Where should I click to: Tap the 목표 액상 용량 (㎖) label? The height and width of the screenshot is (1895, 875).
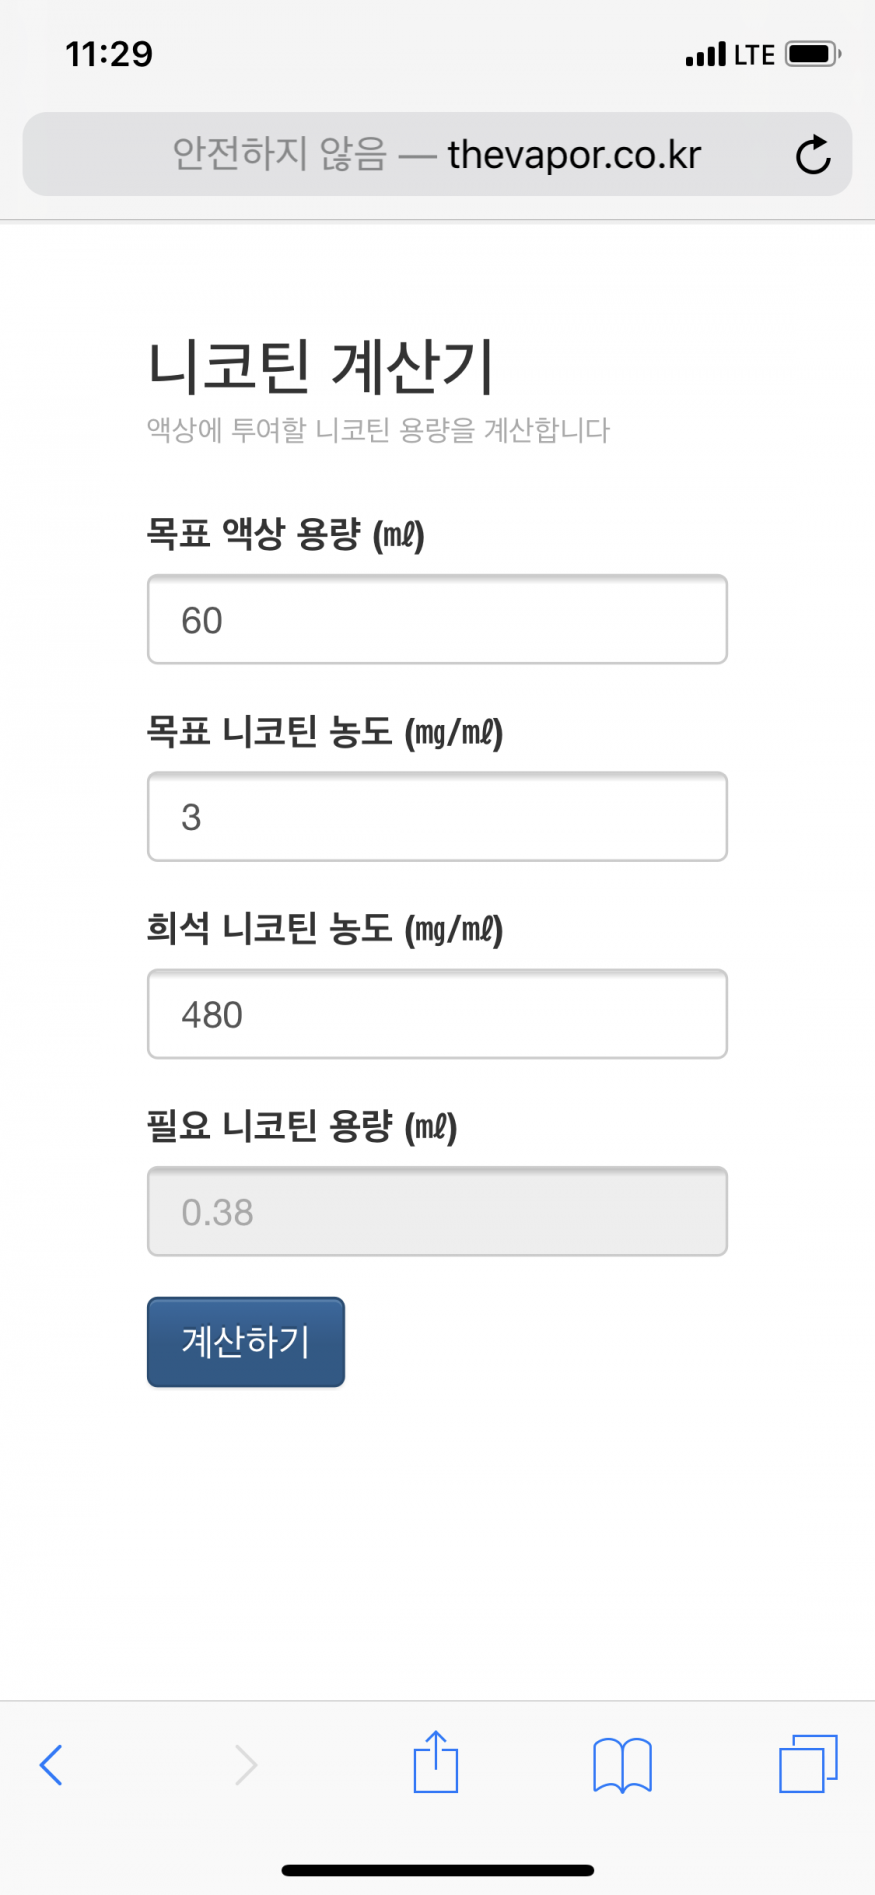(x=286, y=534)
